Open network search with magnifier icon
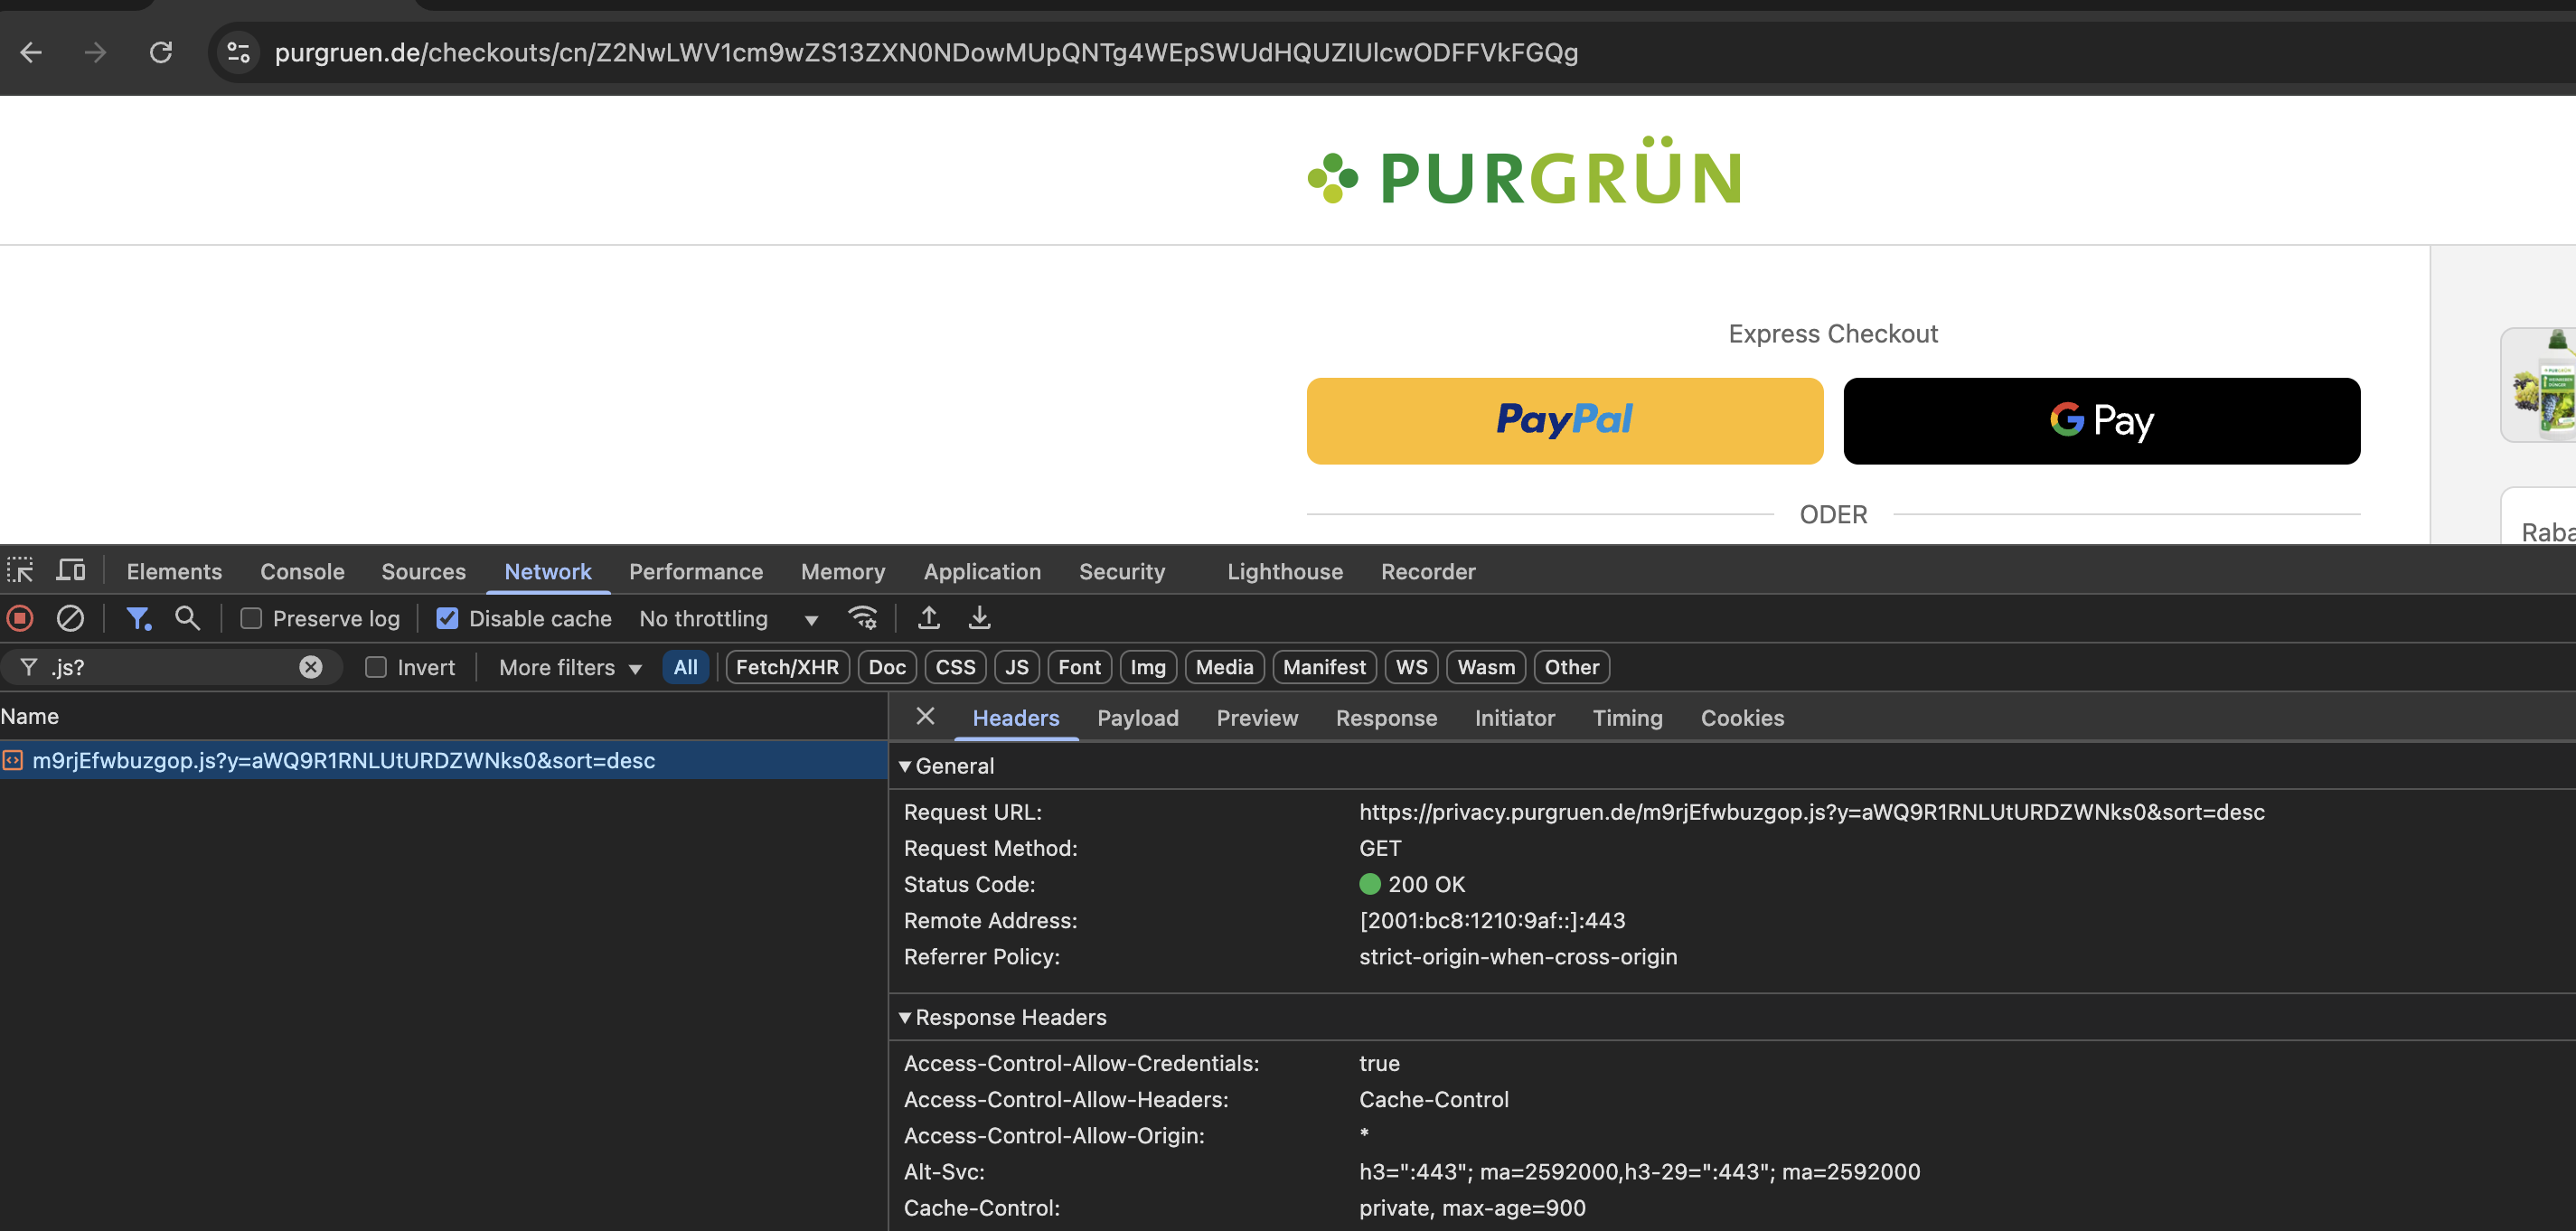Image resolution: width=2576 pixels, height=1231 pixels. 187,618
